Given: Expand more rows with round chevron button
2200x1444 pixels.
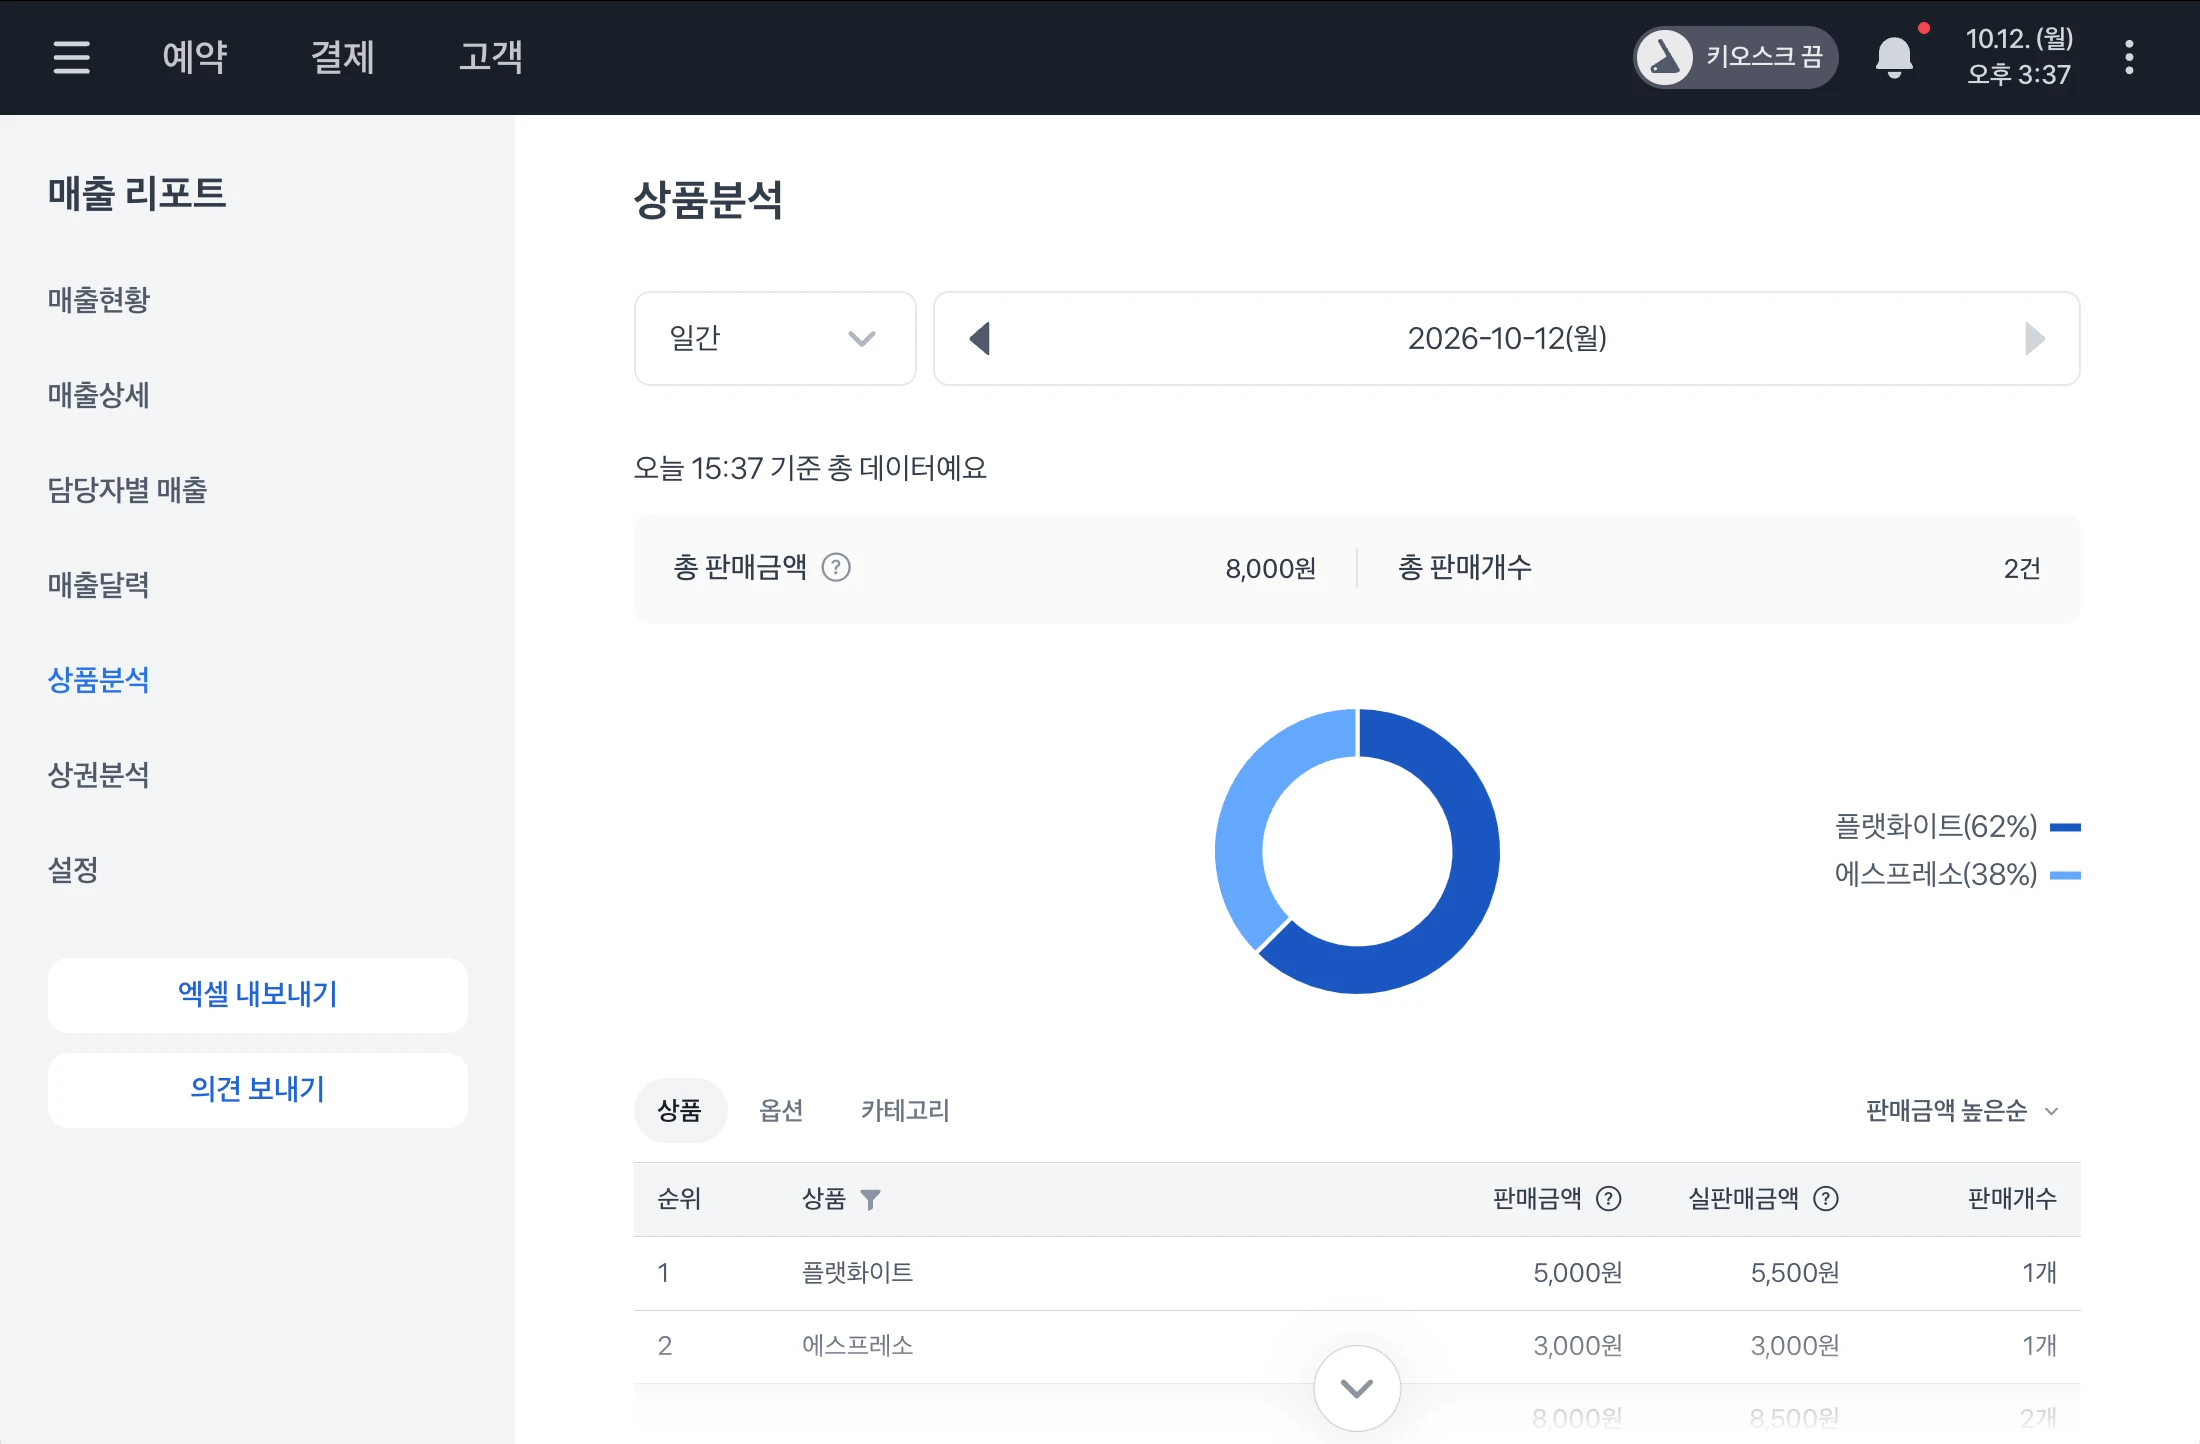Looking at the screenshot, I should [1357, 1388].
